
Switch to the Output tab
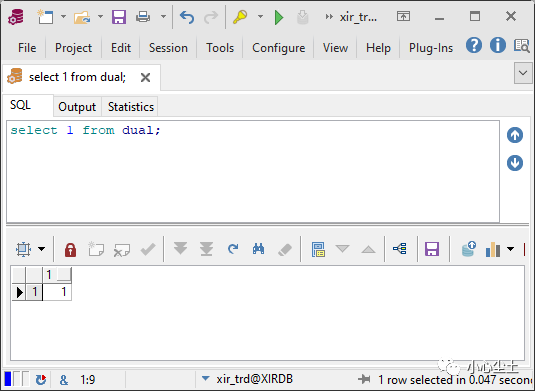77,107
